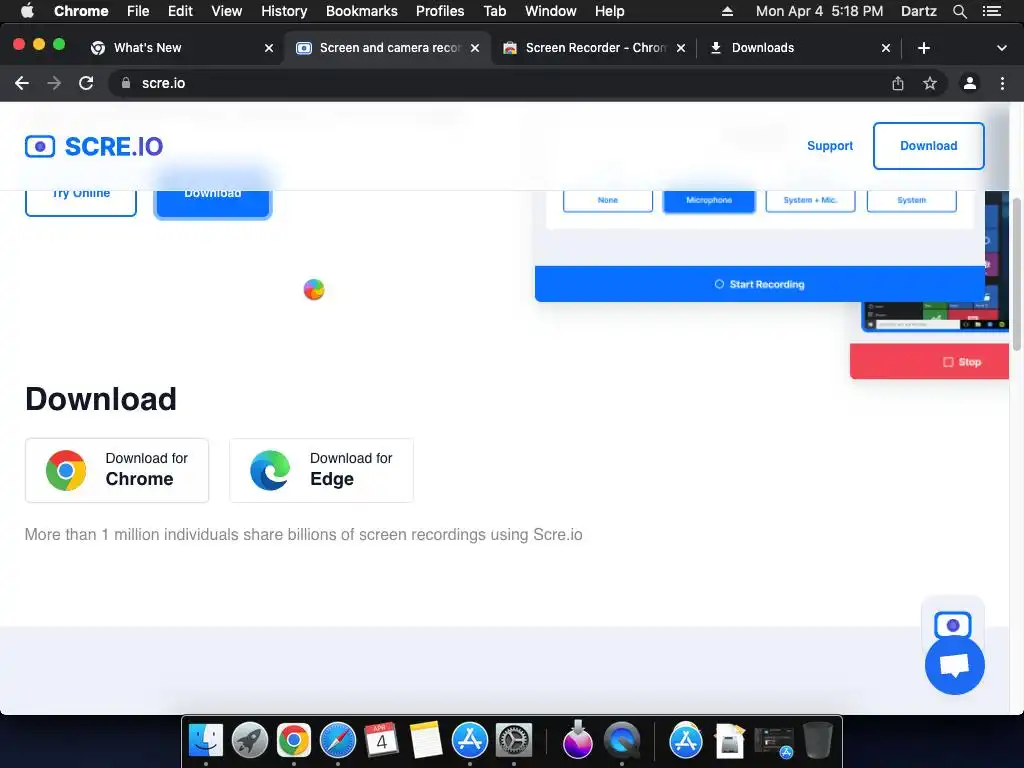Click the Try Online button
The width and height of the screenshot is (1024, 768).
point(81,201)
